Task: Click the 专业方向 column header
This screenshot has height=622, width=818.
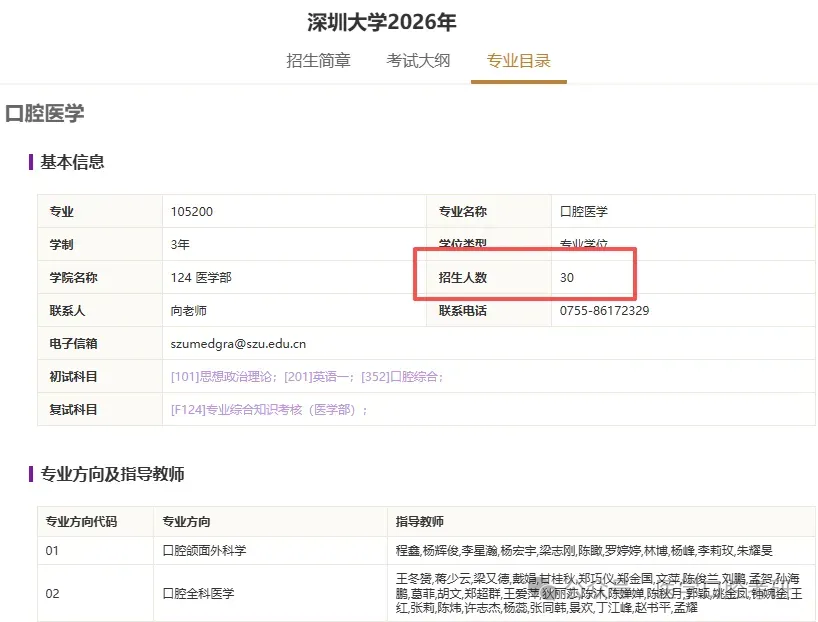Action: coord(270,521)
